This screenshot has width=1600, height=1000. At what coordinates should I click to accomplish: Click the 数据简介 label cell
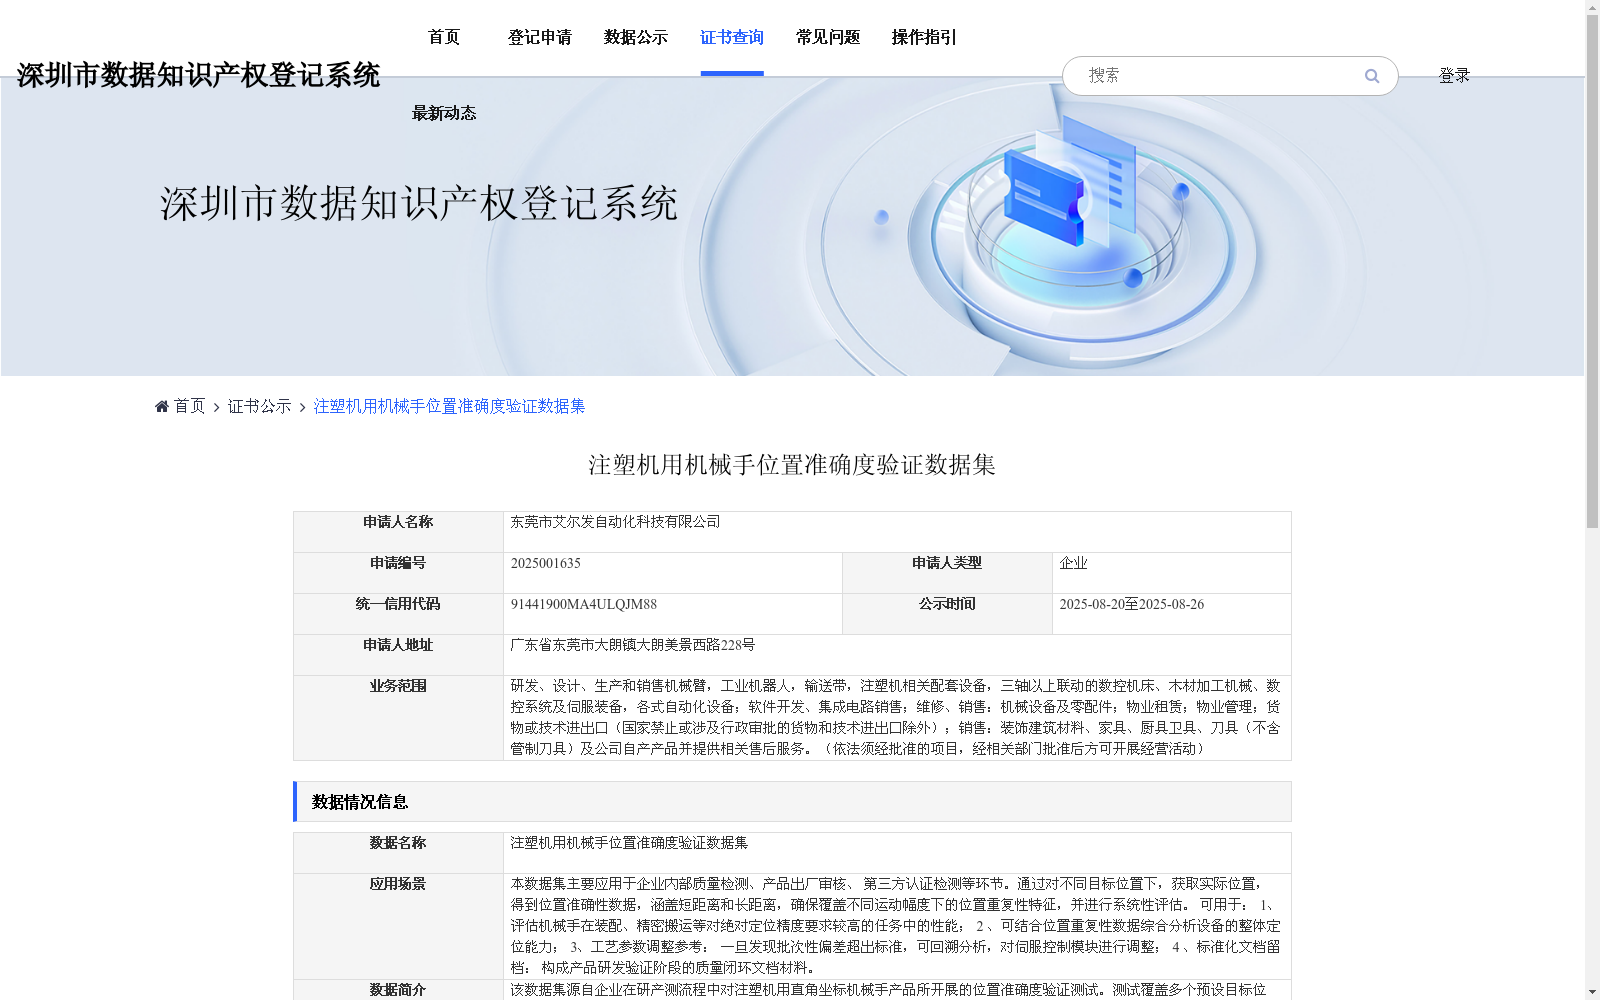pyautogui.click(x=398, y=990)
